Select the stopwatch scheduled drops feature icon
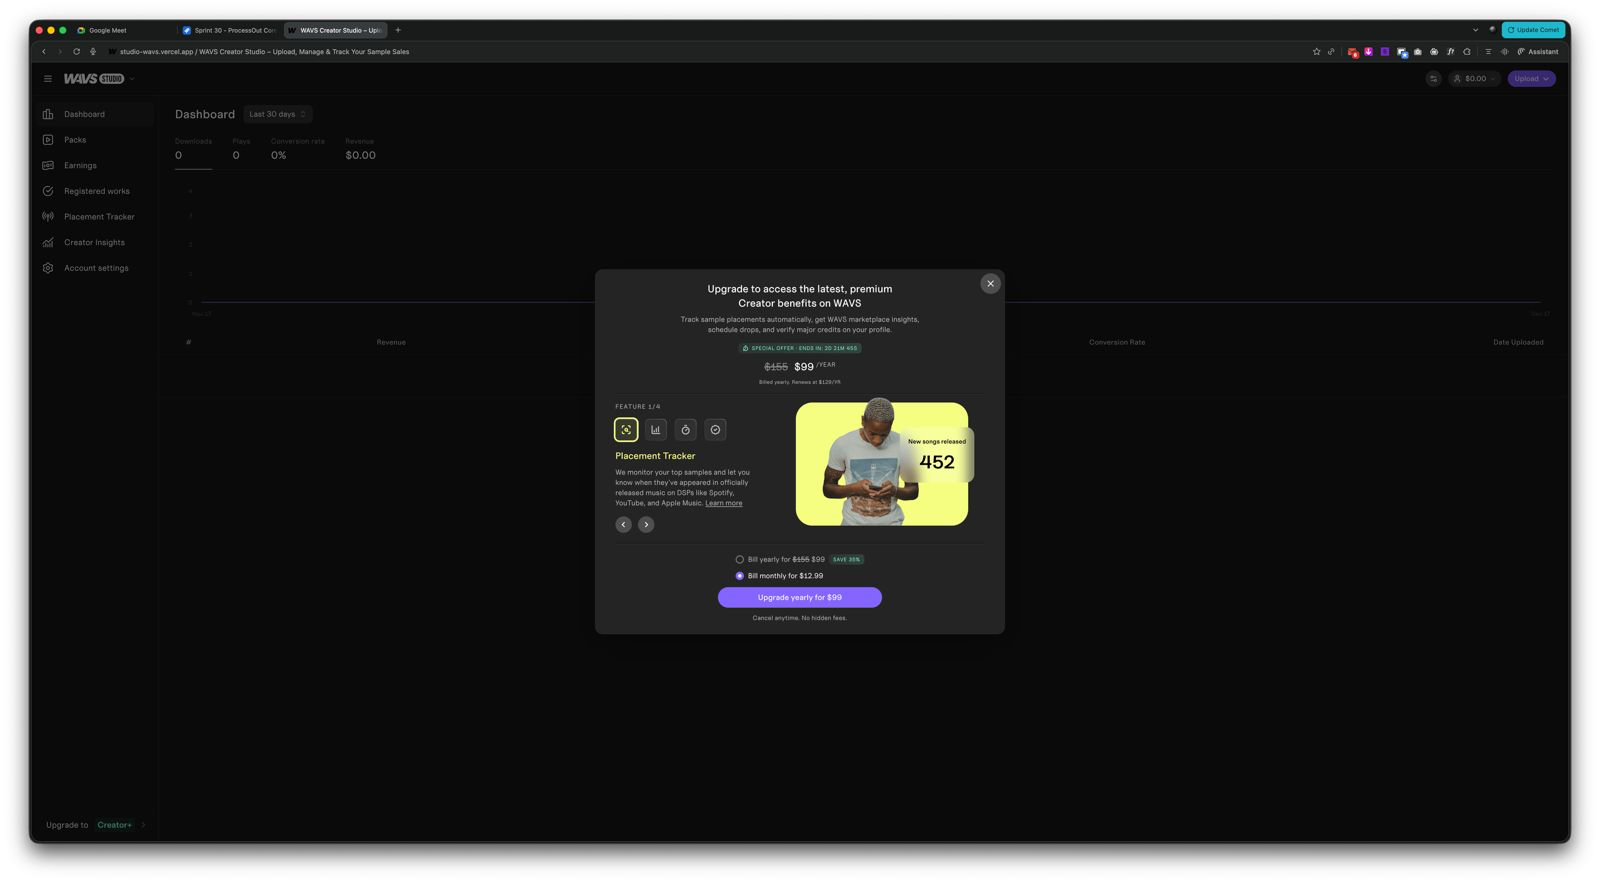Screen dimensions: 1600x882 [686, 430]
